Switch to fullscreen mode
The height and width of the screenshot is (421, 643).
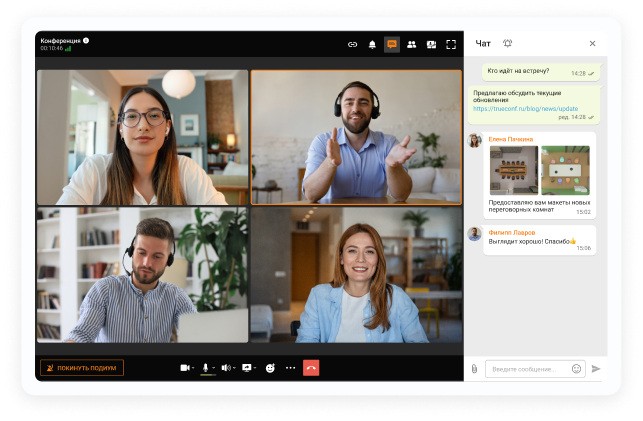451,44
